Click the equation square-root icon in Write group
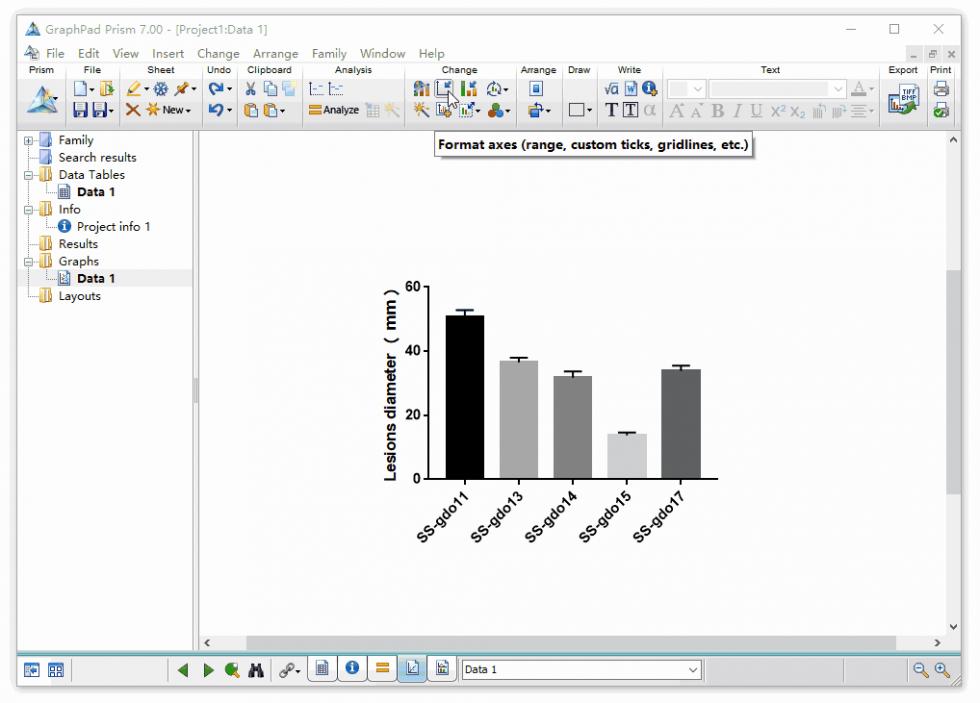The image size is (980, 703). (611, 89)
